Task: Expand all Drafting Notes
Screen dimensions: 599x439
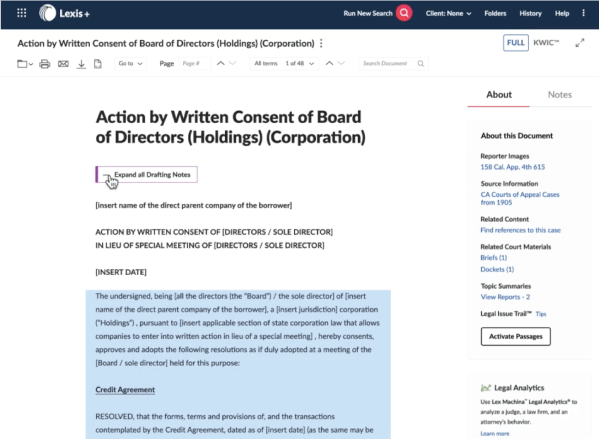Action: [147, 175]
